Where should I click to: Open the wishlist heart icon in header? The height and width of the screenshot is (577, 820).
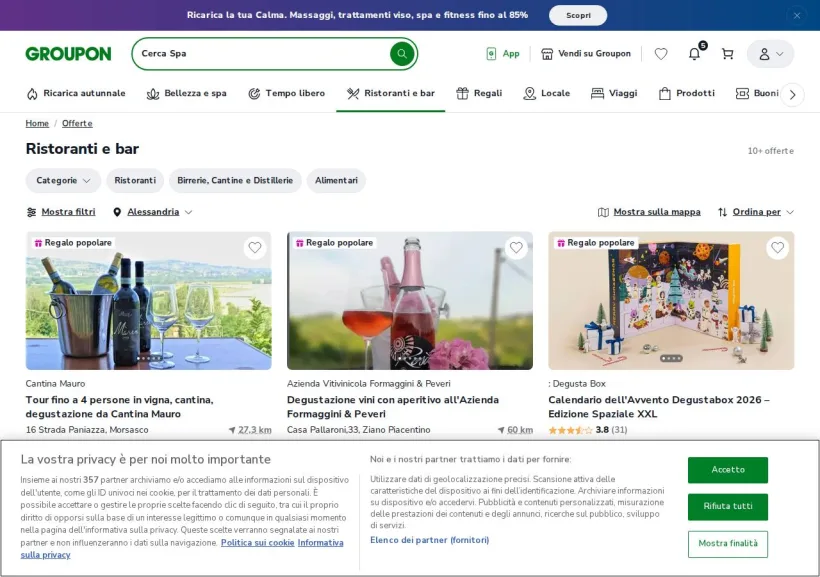pyautogui.click(x=661, y=53)
